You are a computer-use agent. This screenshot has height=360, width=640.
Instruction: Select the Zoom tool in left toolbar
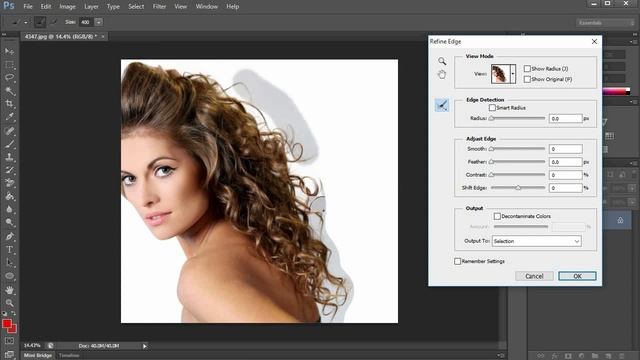click(x=9, y=303)
